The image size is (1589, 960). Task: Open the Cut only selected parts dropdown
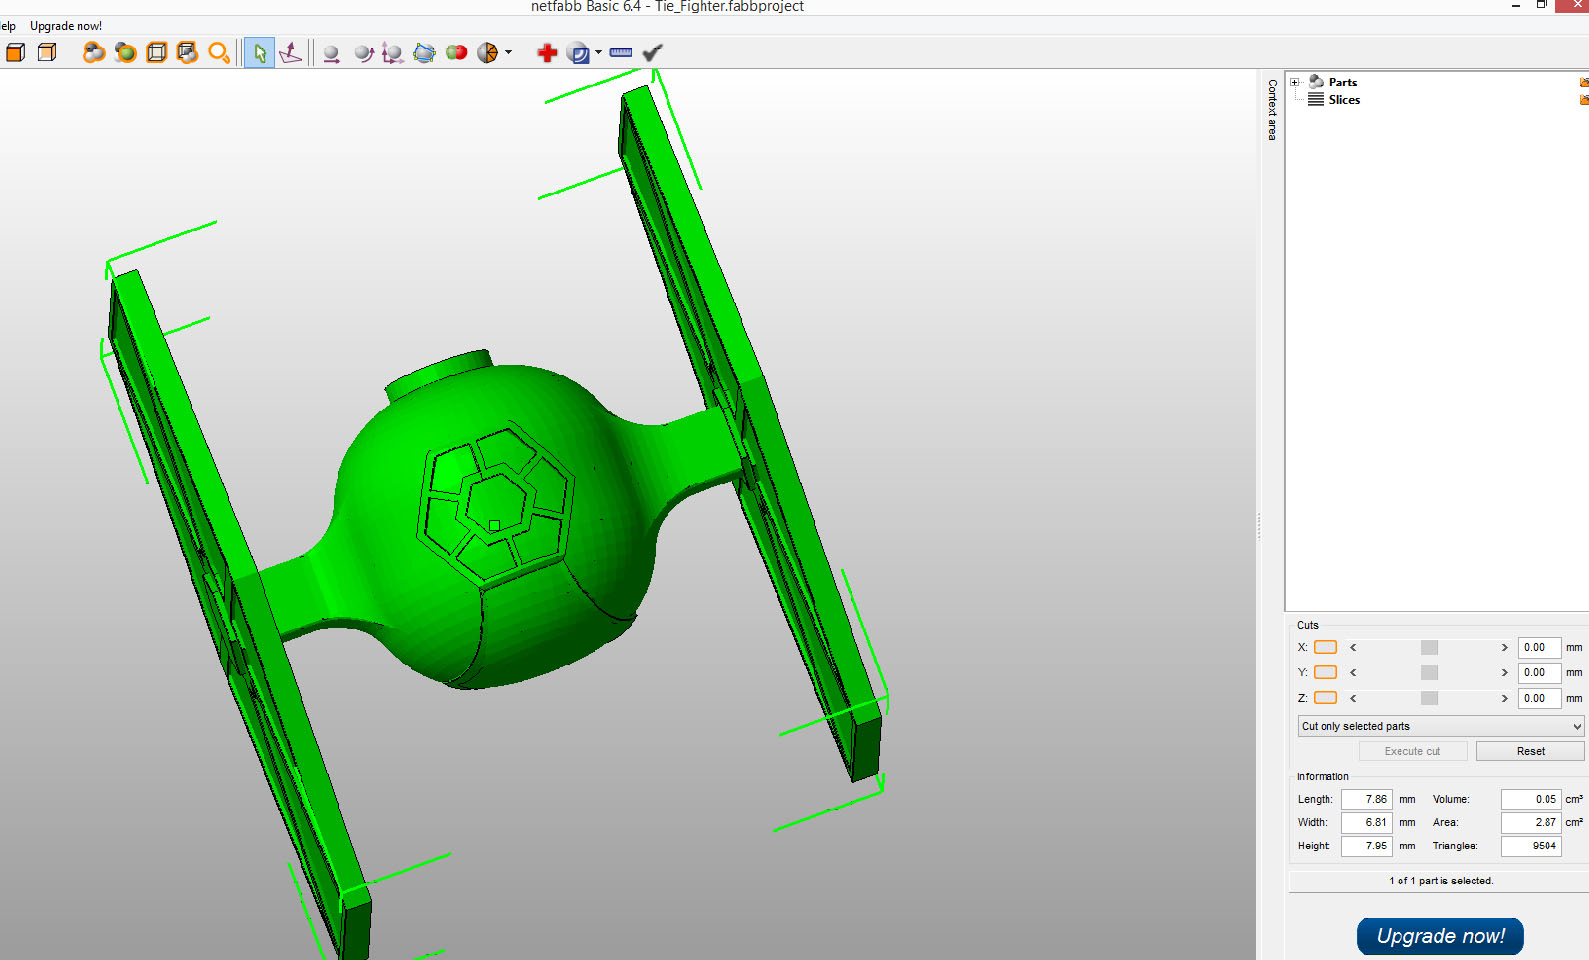[x=1441, y=726]
